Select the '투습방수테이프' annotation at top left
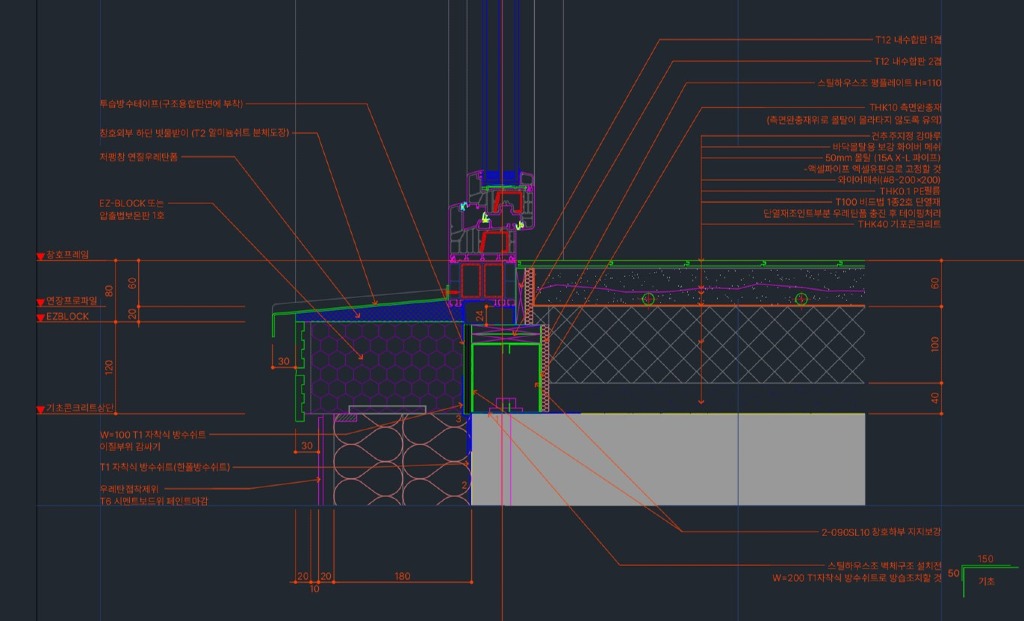The height and width of the screenshot is (621, 1024). click(x=171, y=103)
